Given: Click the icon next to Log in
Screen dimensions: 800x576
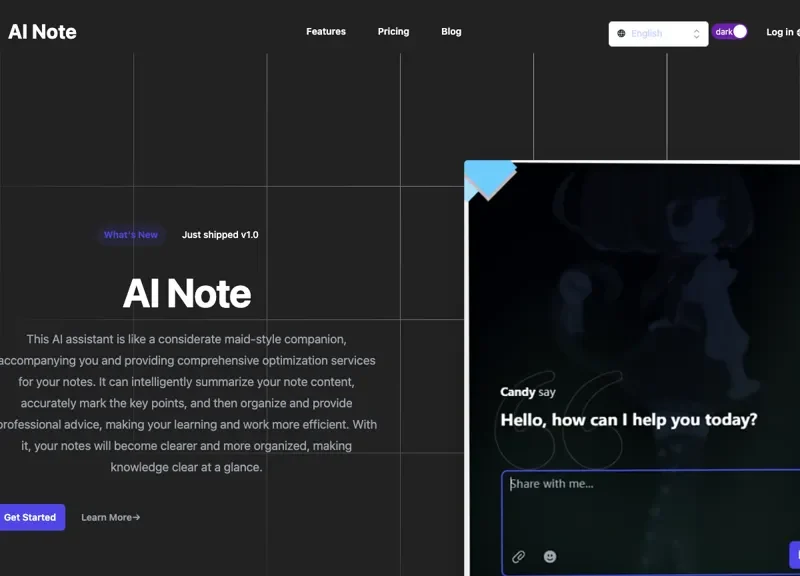Looking at the screenshot, I should click(797, 32).
